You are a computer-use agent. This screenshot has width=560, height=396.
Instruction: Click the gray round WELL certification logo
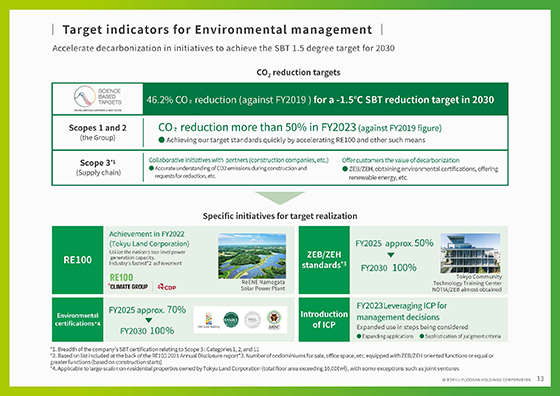pos(252,320)
